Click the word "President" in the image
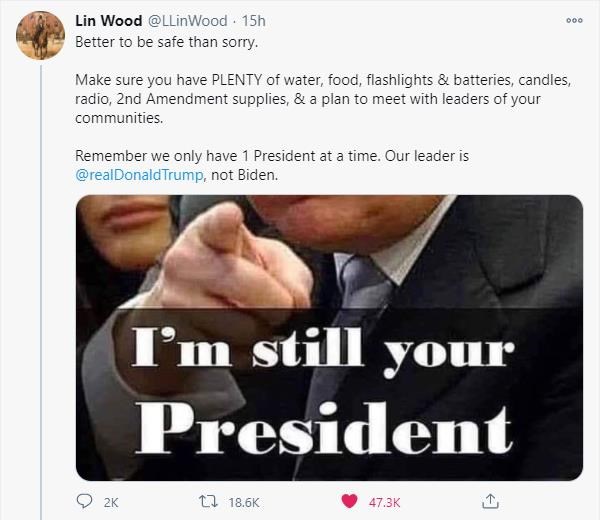Image resolution: width=600 pixels, height=520 pixels. coord(324,429)
